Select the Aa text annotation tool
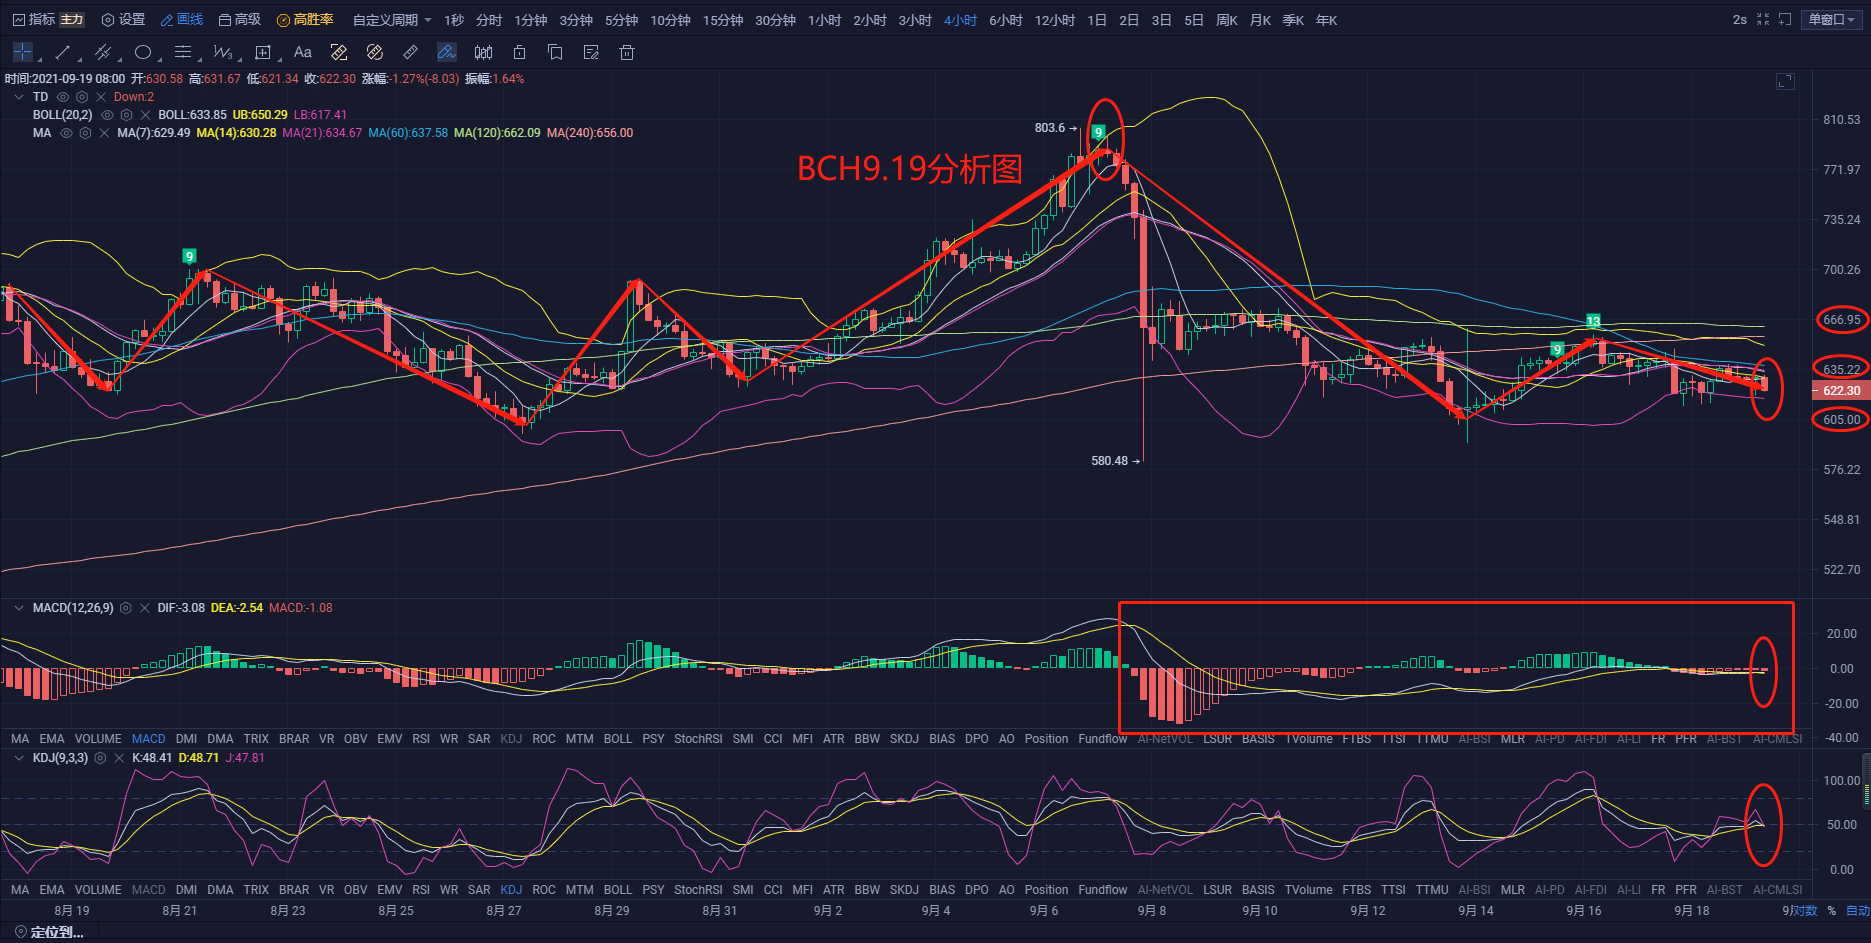 [303, 52]
